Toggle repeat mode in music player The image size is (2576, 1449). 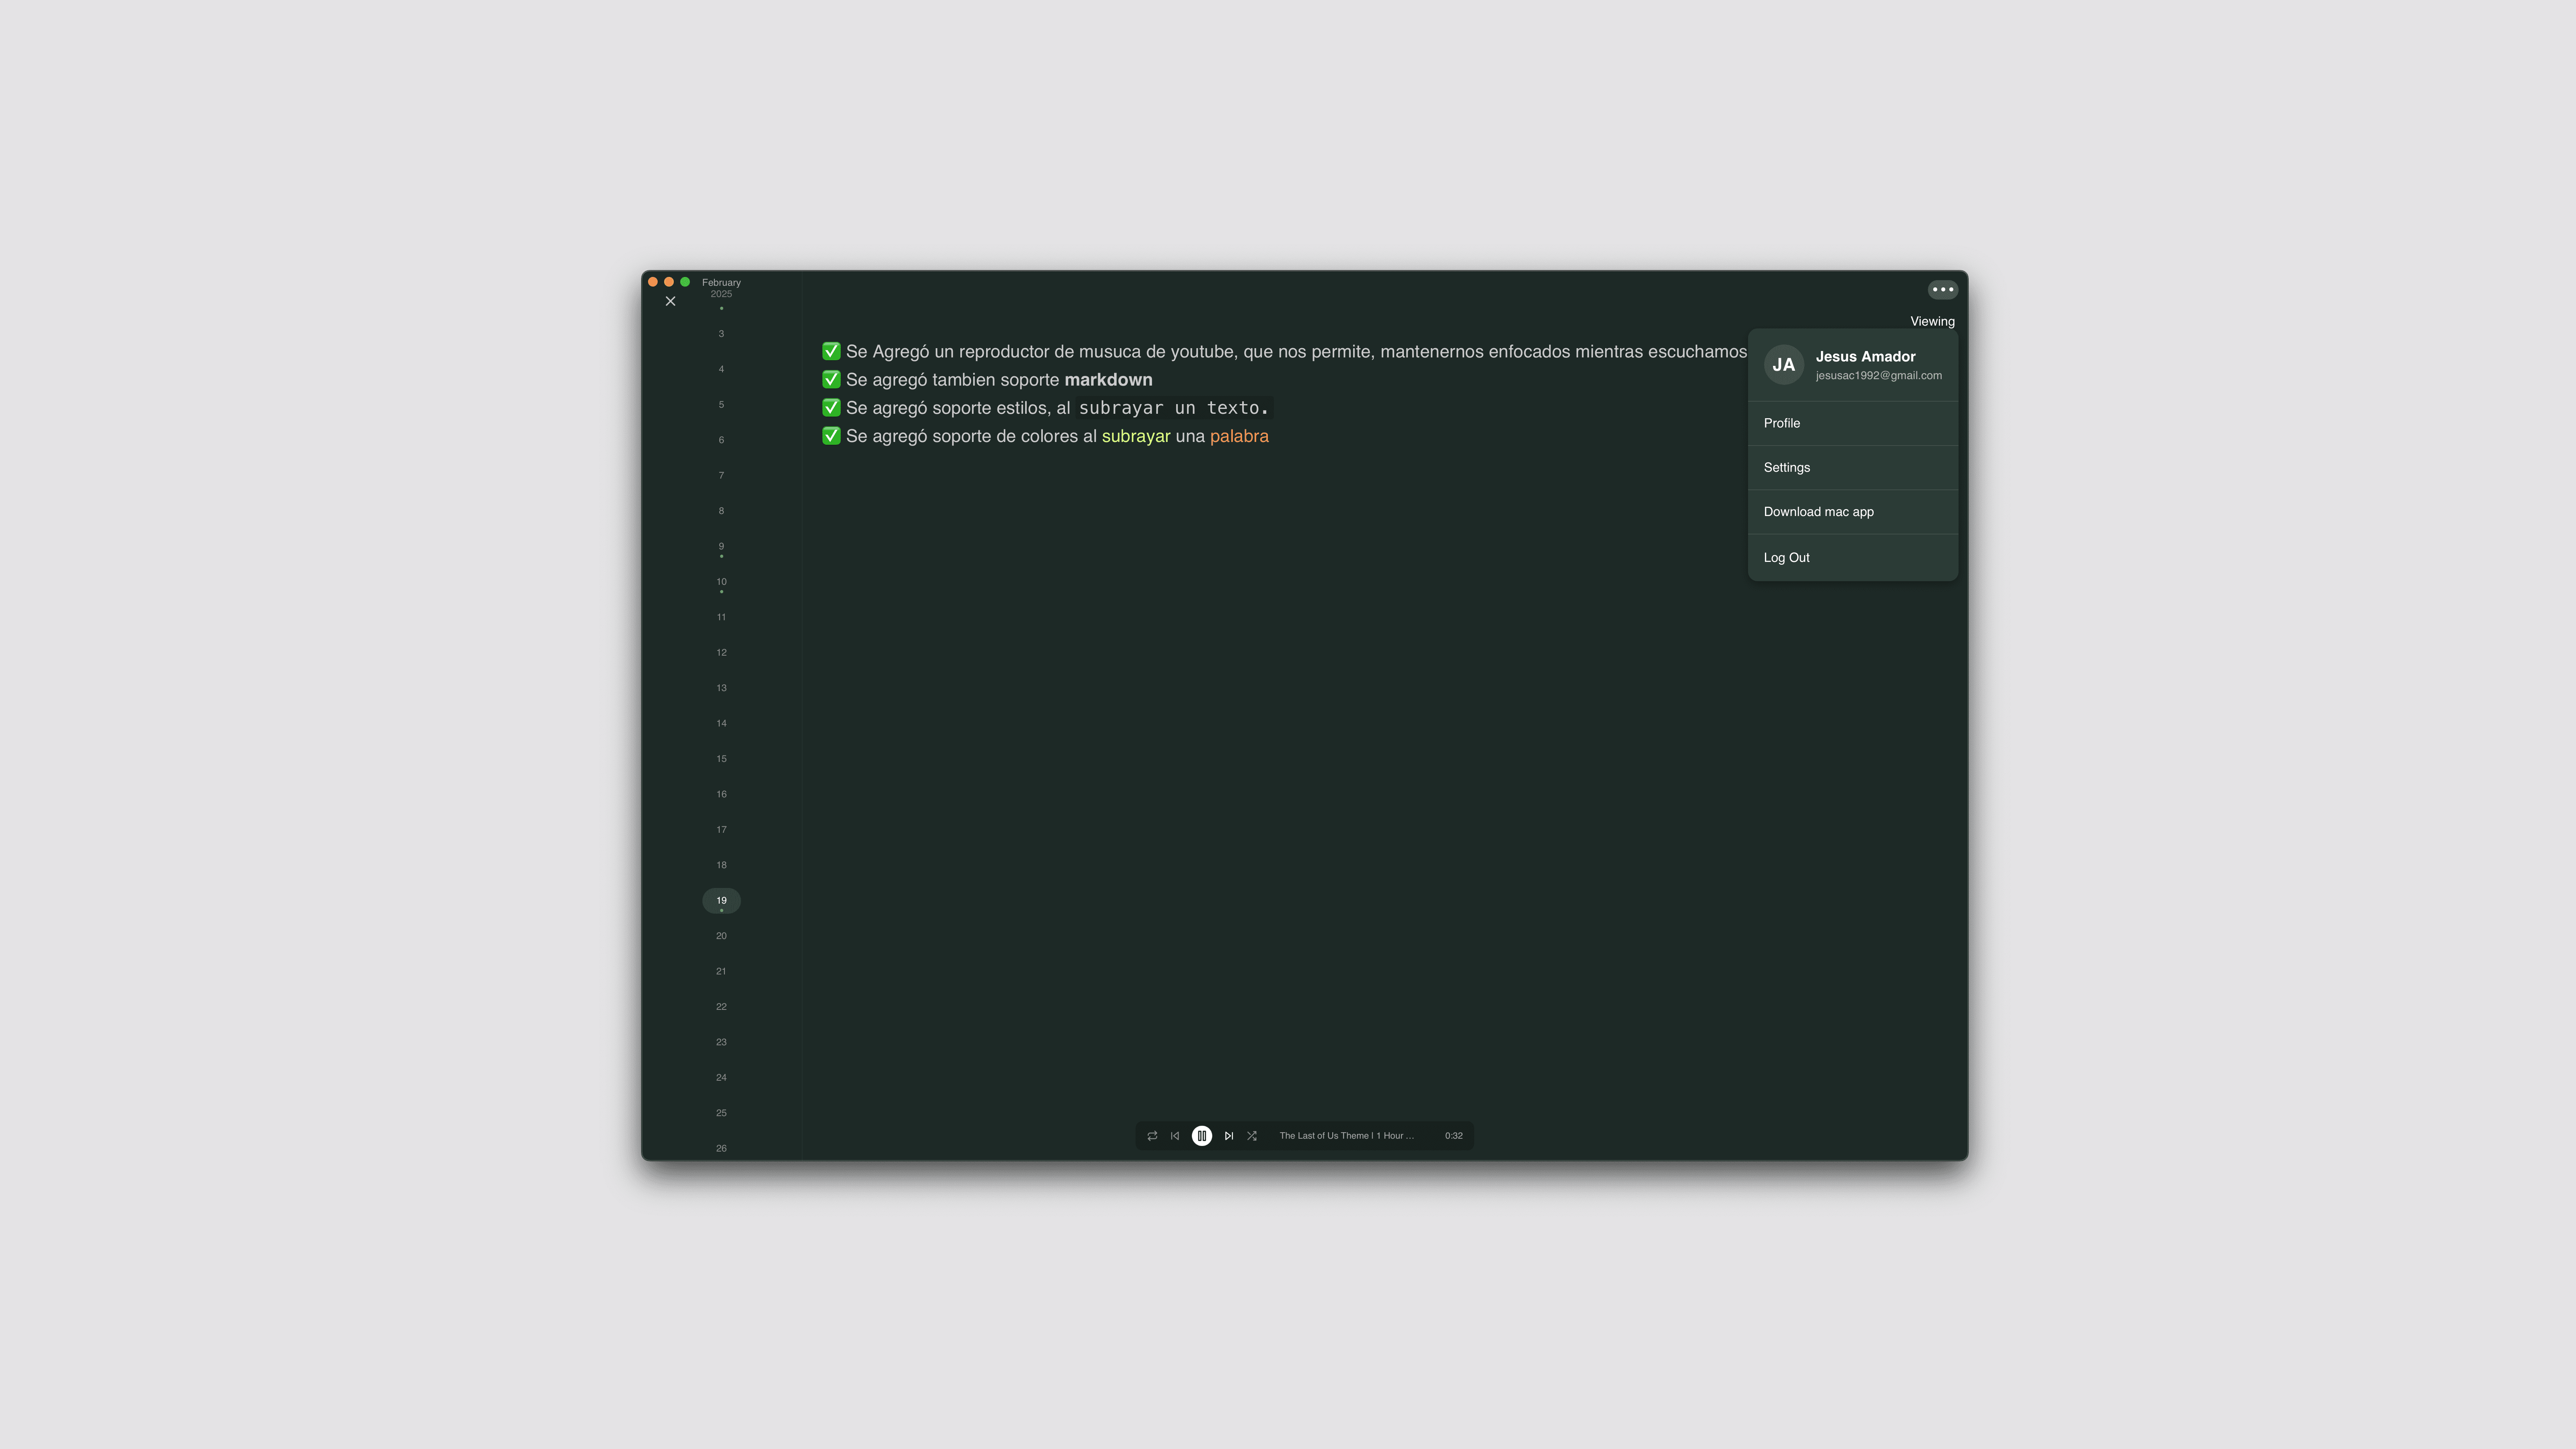[x=1152, y=1135]
